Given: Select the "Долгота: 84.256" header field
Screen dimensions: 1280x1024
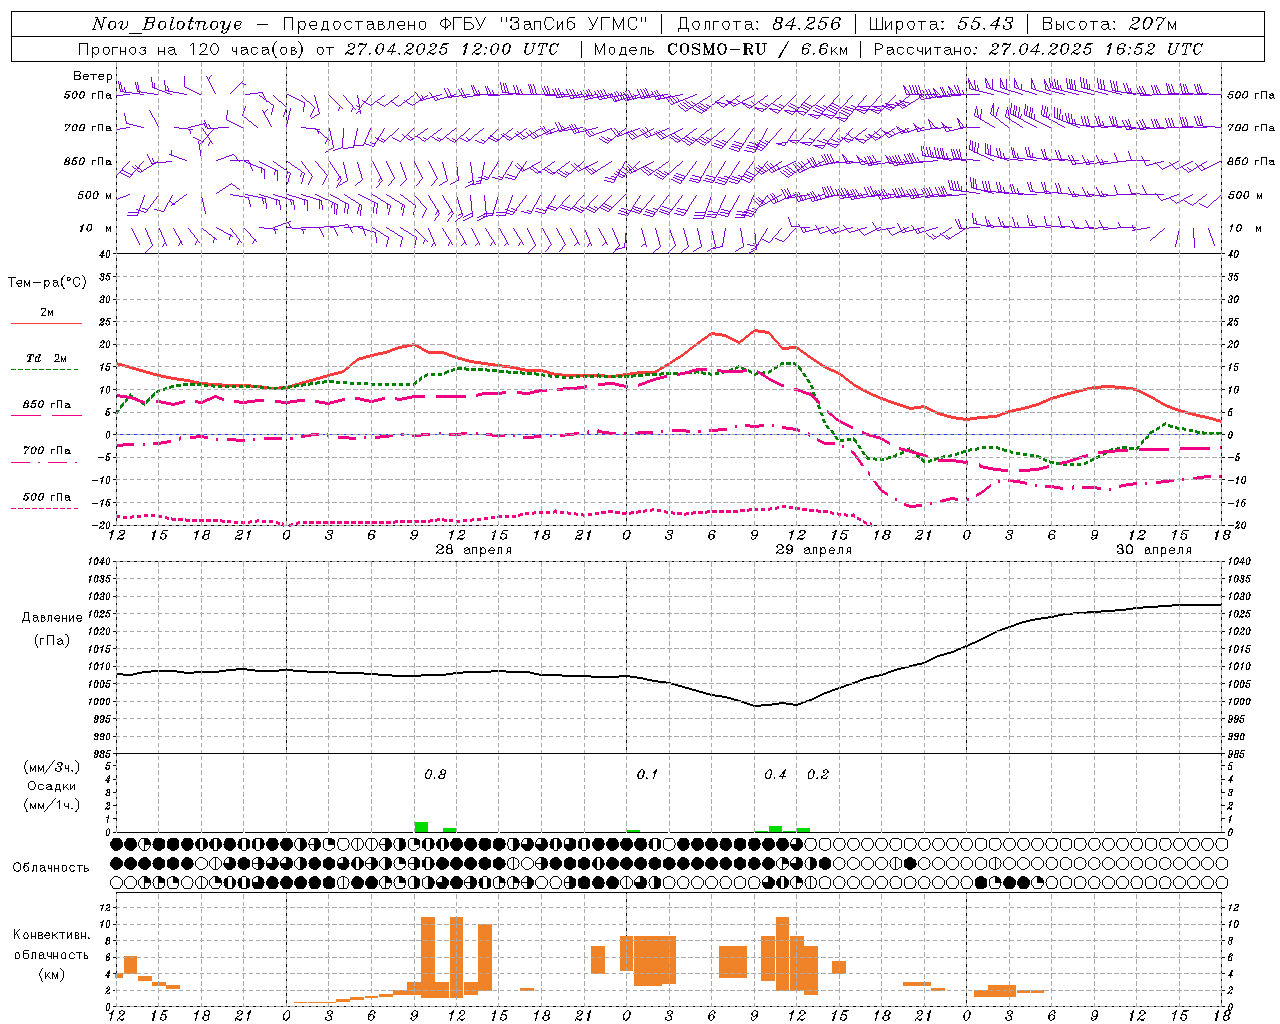Looking at the screenshot, I should (x=759, y=24).
